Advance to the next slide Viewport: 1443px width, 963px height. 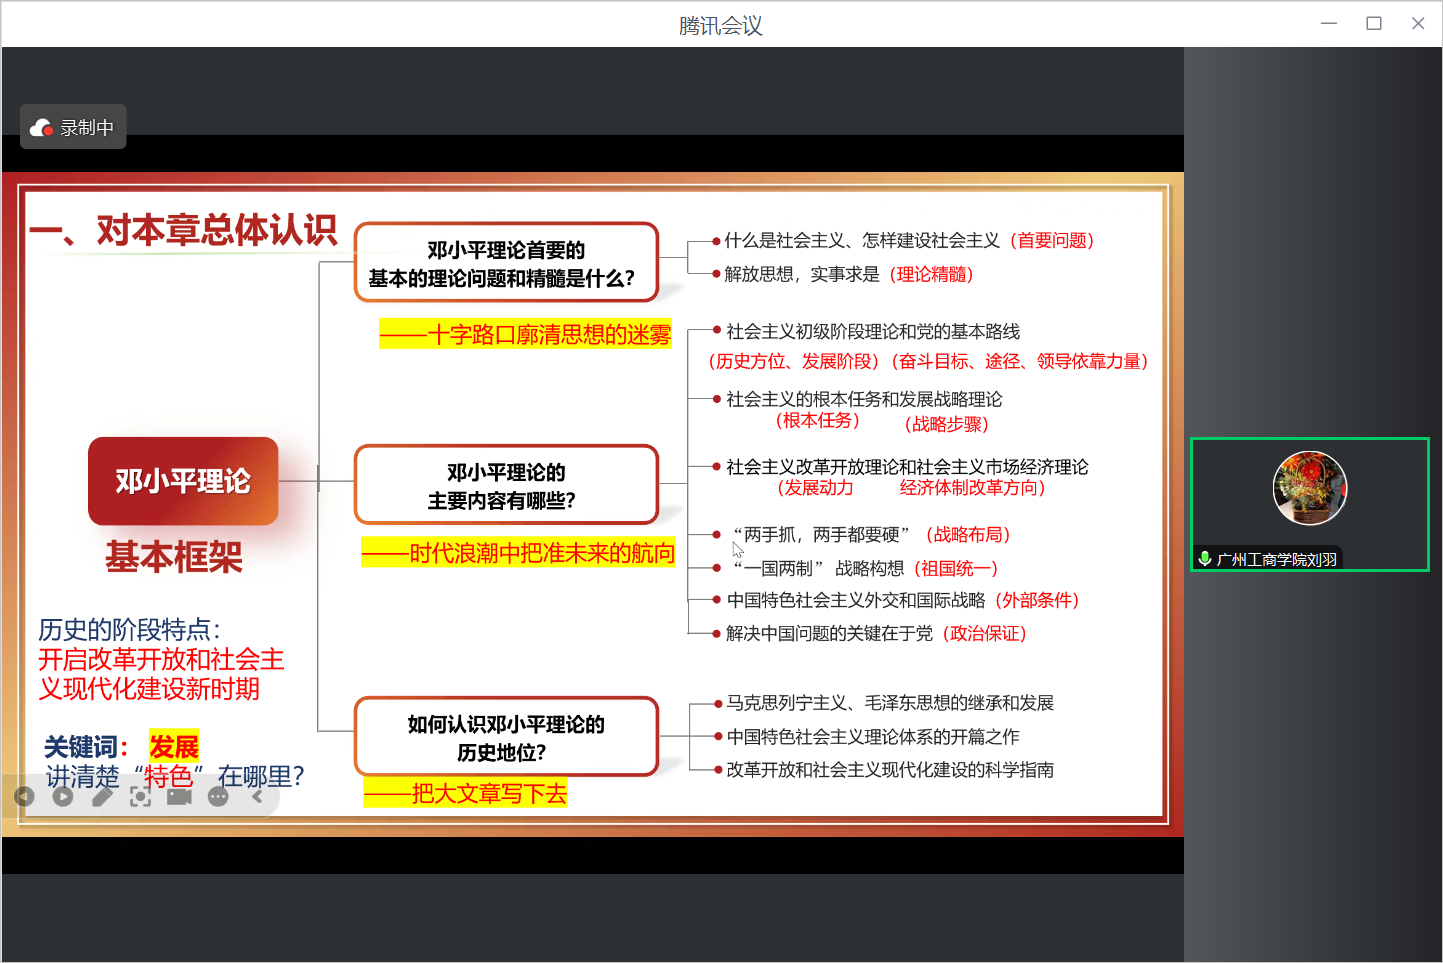tap(63, 797)
